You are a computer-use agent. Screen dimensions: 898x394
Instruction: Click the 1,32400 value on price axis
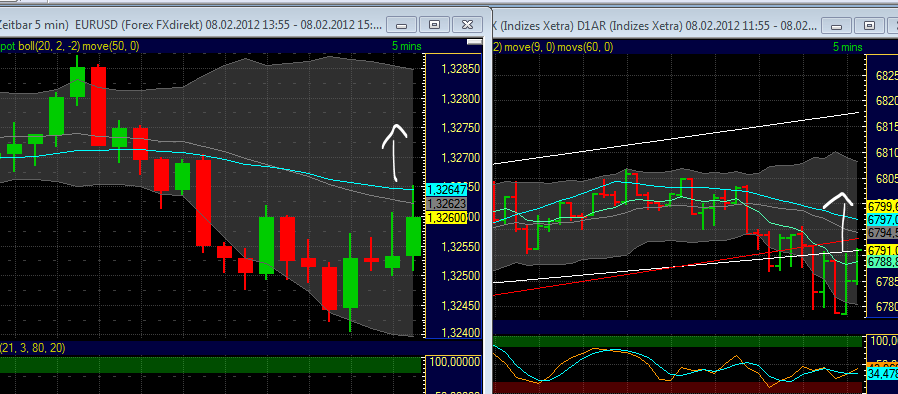[x=461, y=333]
